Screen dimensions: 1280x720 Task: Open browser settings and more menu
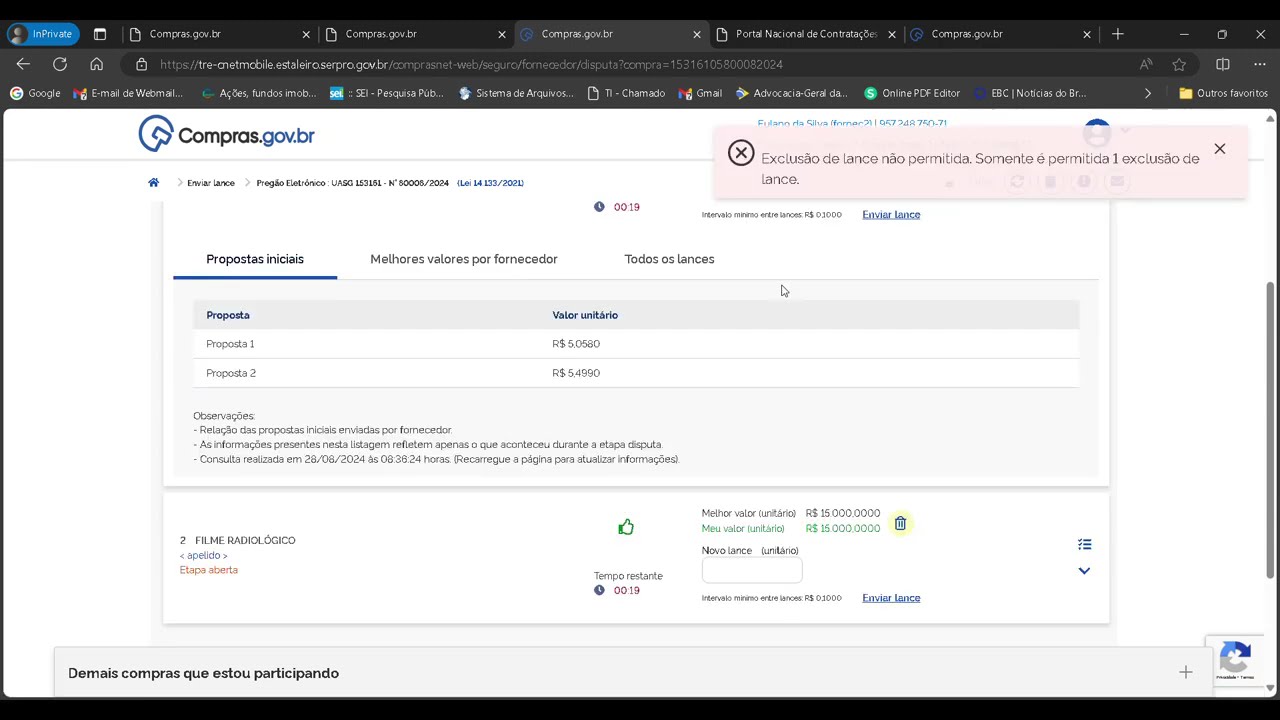[1259, 64]
